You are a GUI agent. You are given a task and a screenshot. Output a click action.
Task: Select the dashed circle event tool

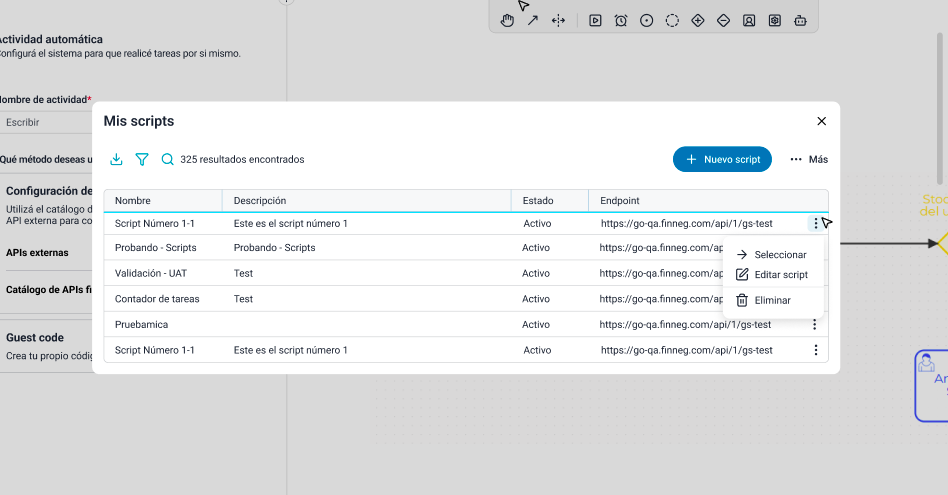[672, 20]
